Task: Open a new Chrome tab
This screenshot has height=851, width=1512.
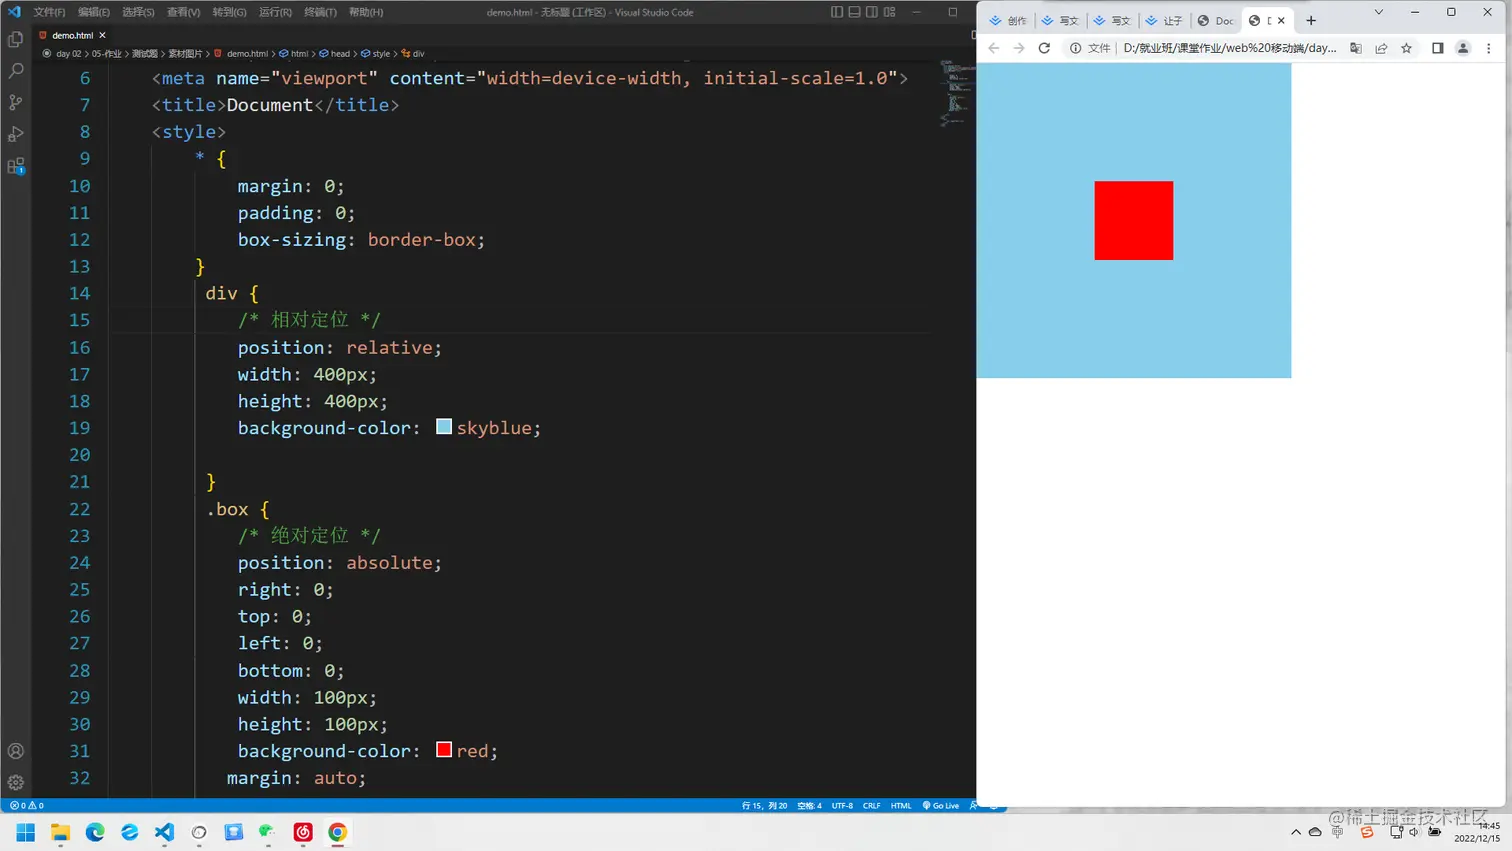Action: pos(1311,20)
